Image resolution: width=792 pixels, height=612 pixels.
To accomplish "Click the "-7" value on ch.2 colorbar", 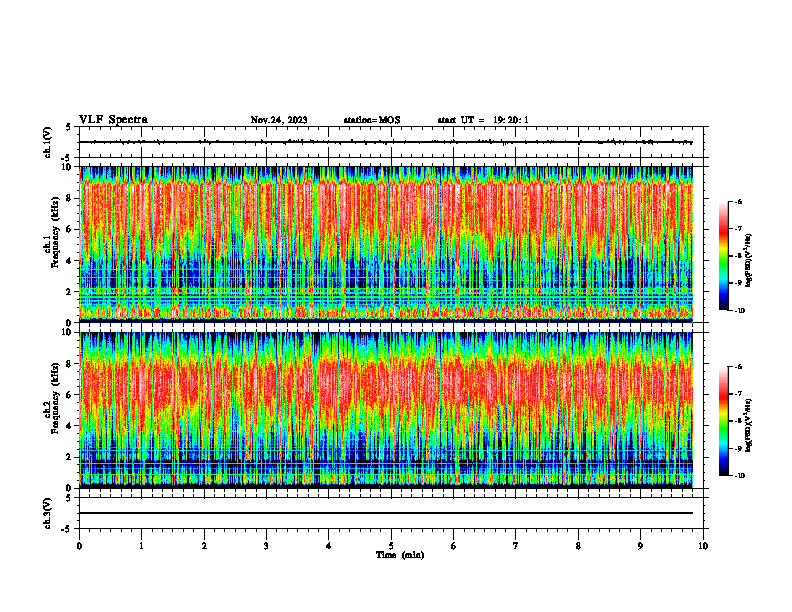I will click(x=738, y=394).
